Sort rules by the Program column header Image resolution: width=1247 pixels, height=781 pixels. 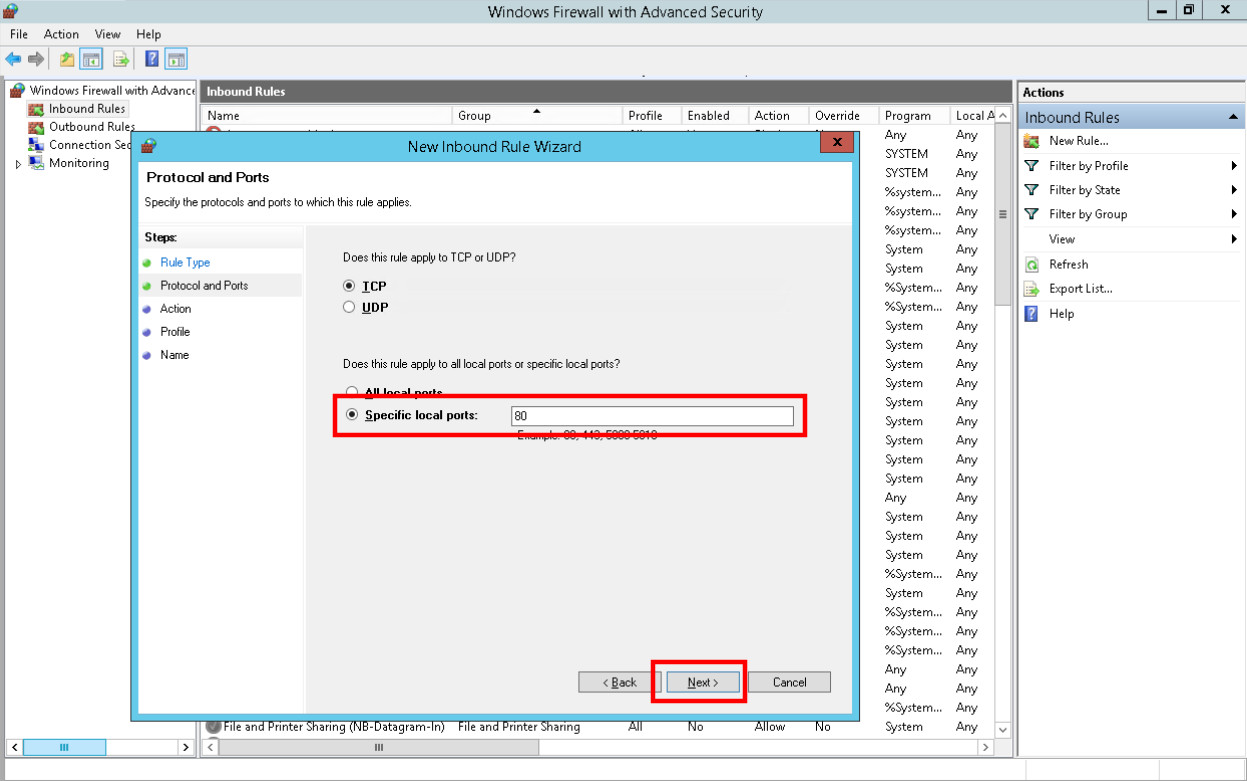click(914, 115)
